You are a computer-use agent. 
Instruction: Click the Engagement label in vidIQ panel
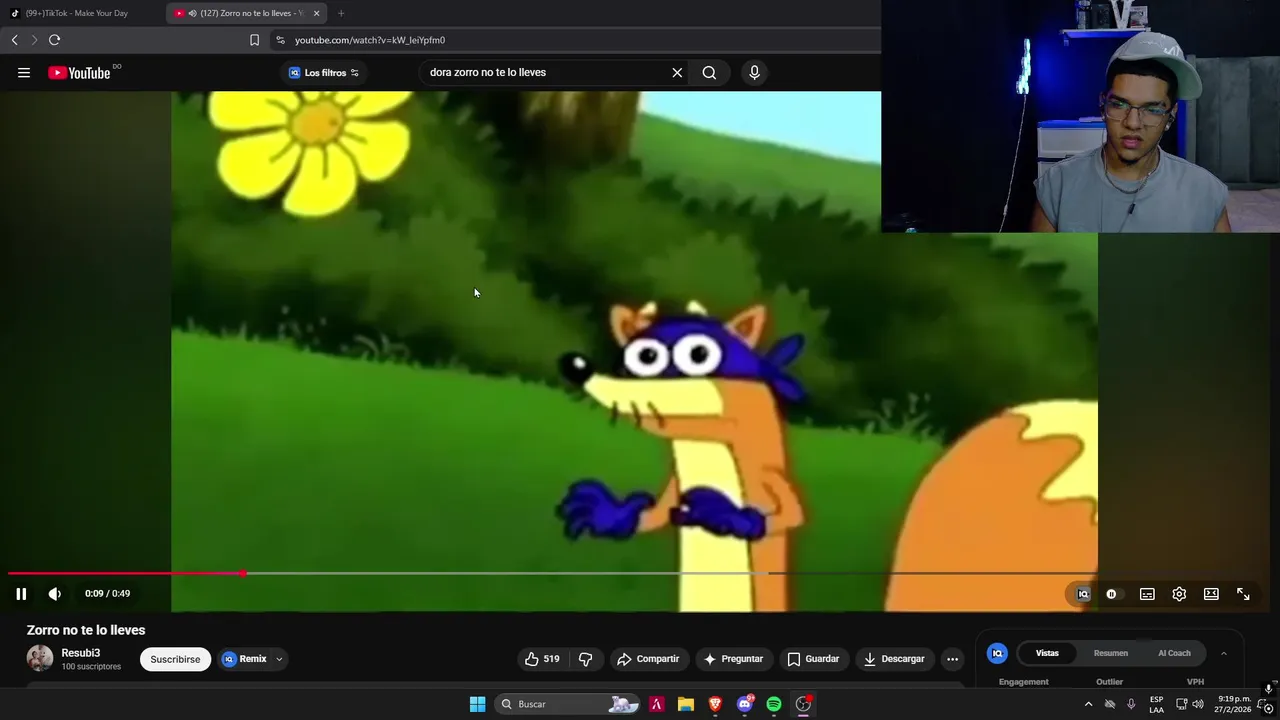click(1023, 682)
